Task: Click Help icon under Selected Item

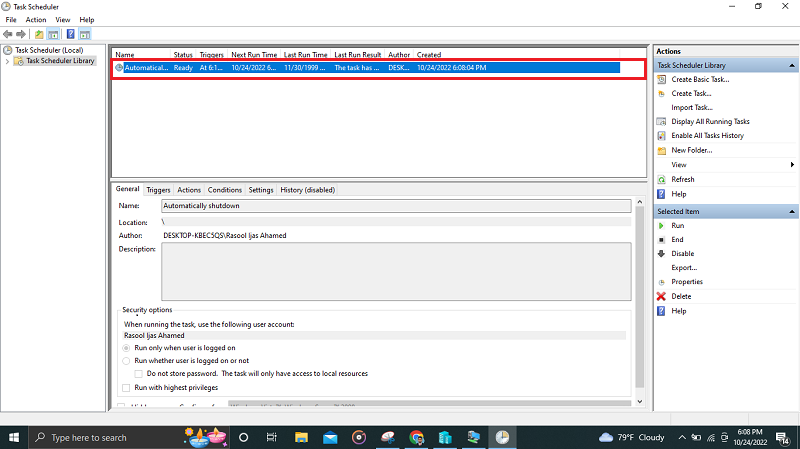Action: pyautogui.click(x=661, y=311)
